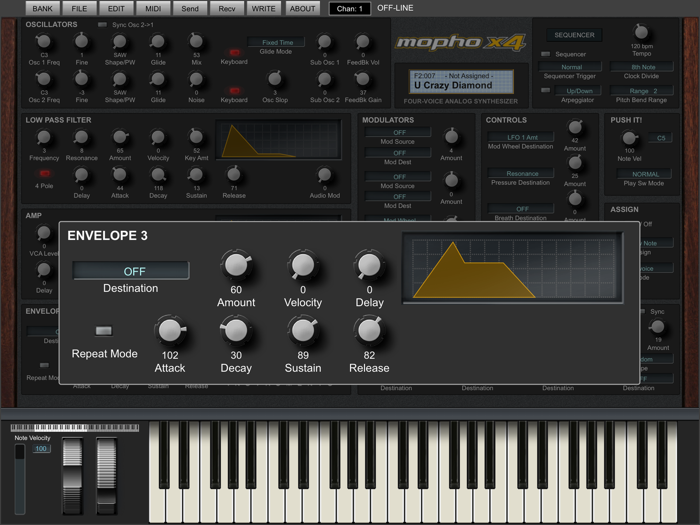Toggle the LFO Sync switch
Image resolution: width=700 pixels, height=525 pixels.
tap(643, 311)
